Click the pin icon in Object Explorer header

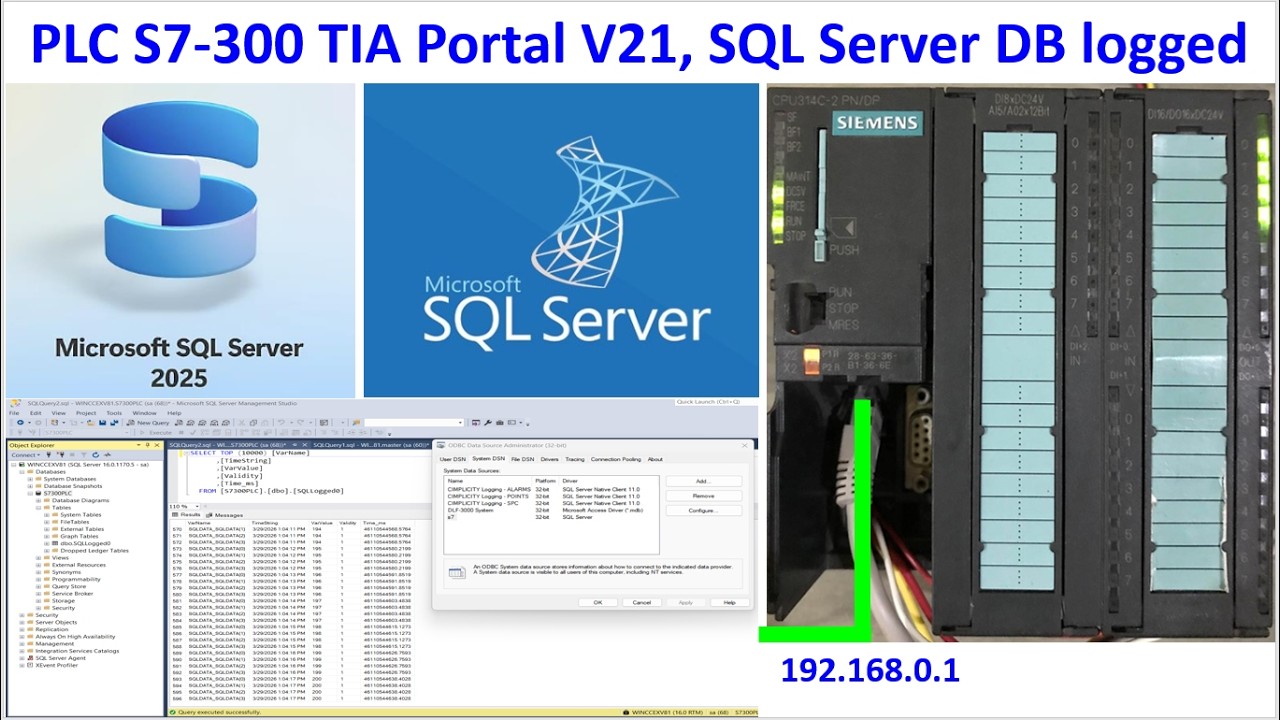148,445
